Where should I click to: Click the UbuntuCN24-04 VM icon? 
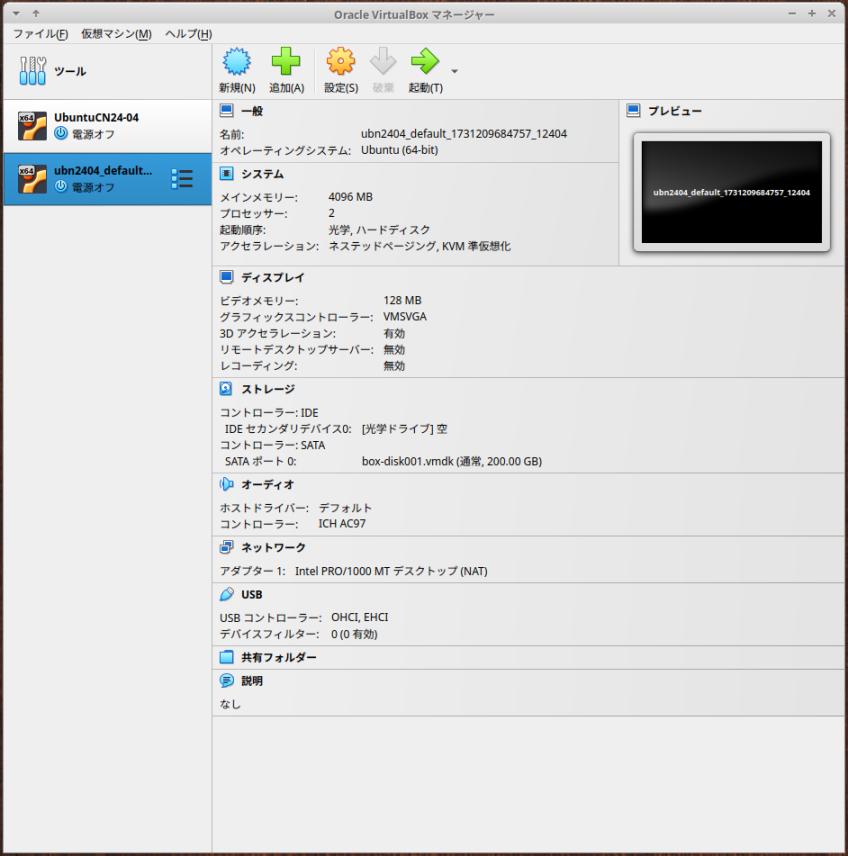(x=32, y=126)
